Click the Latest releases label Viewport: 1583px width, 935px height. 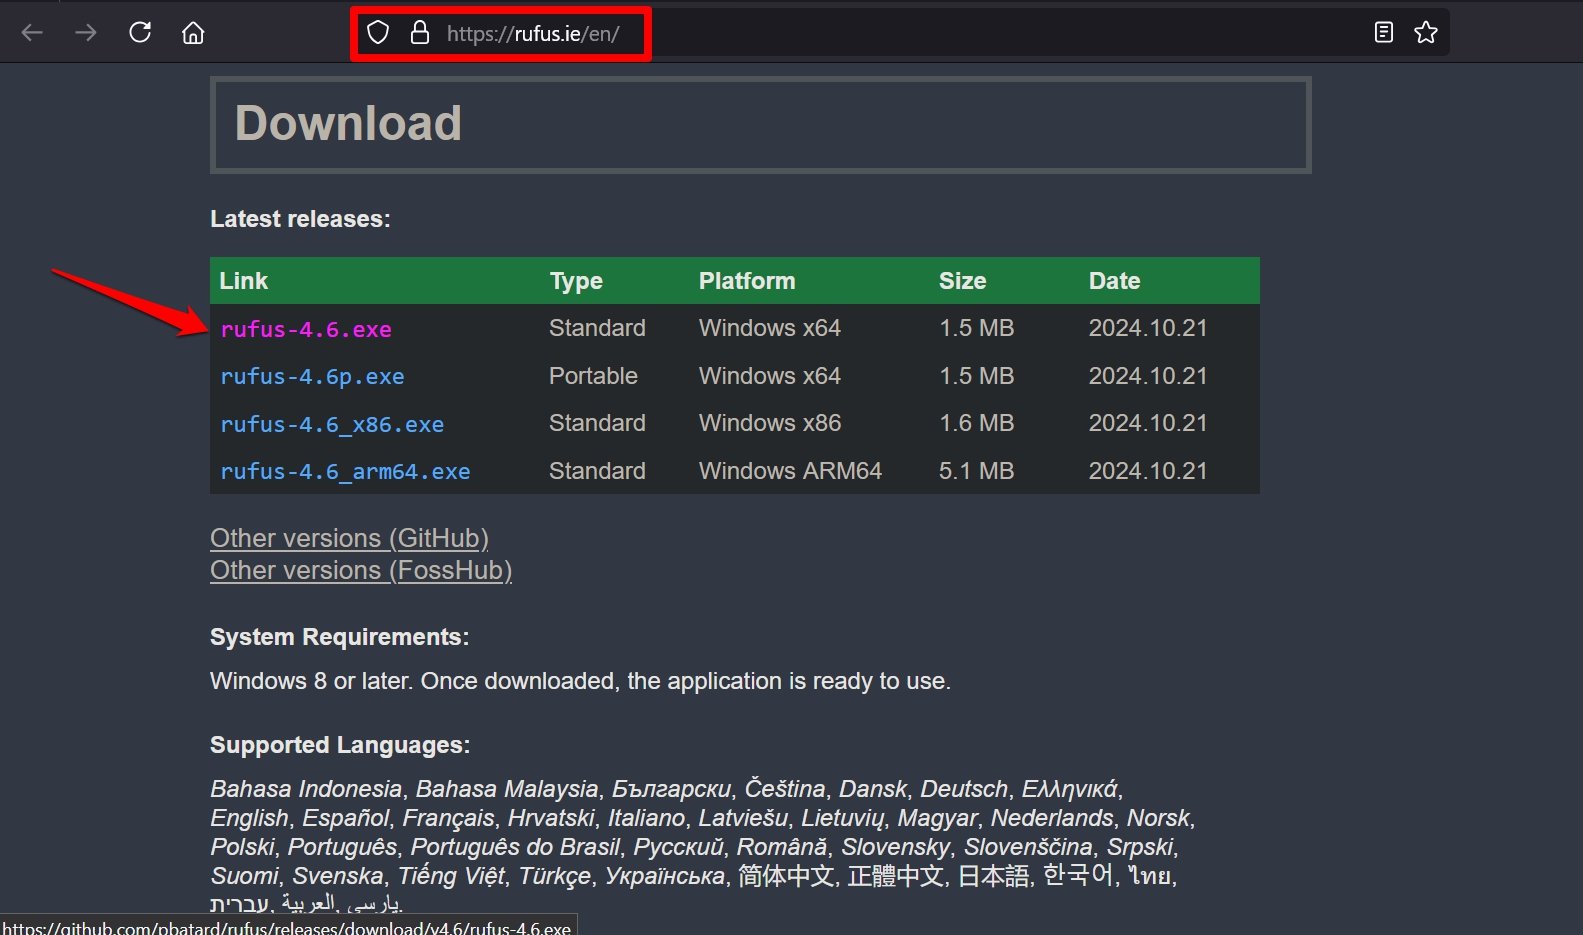[x=300, y=219]
